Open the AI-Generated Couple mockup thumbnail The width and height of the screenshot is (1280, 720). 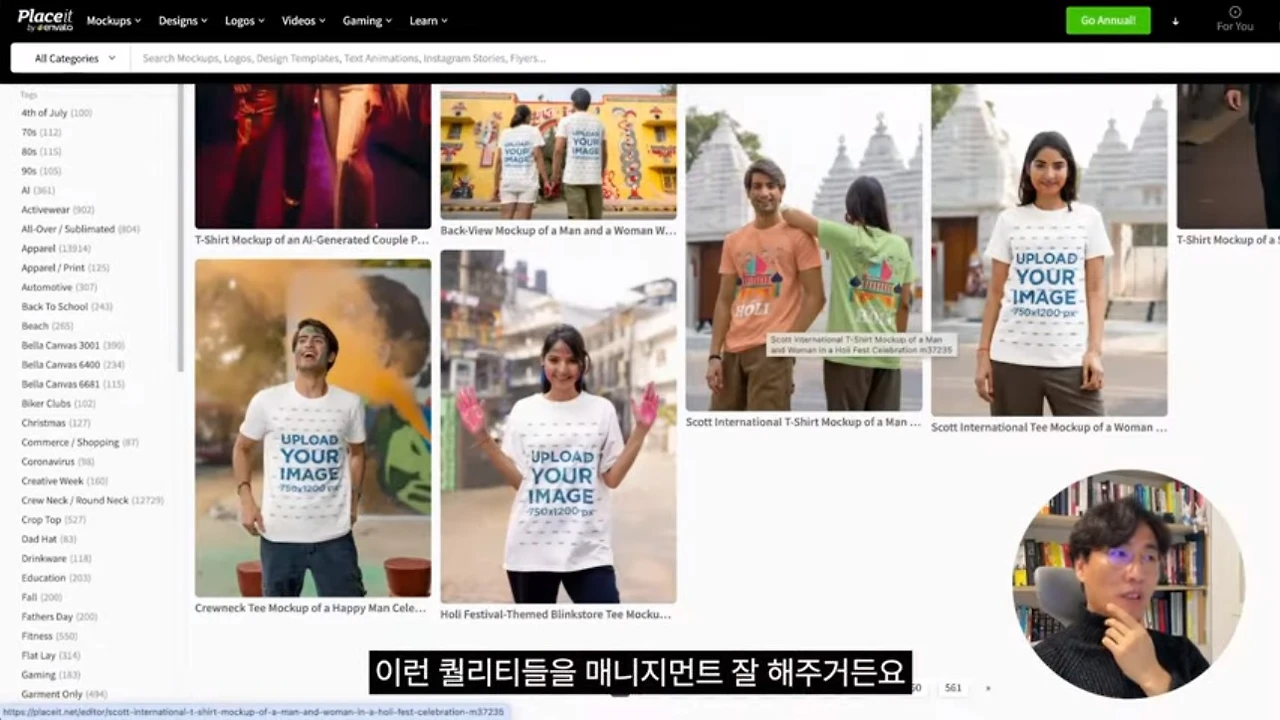click(313, 157)
